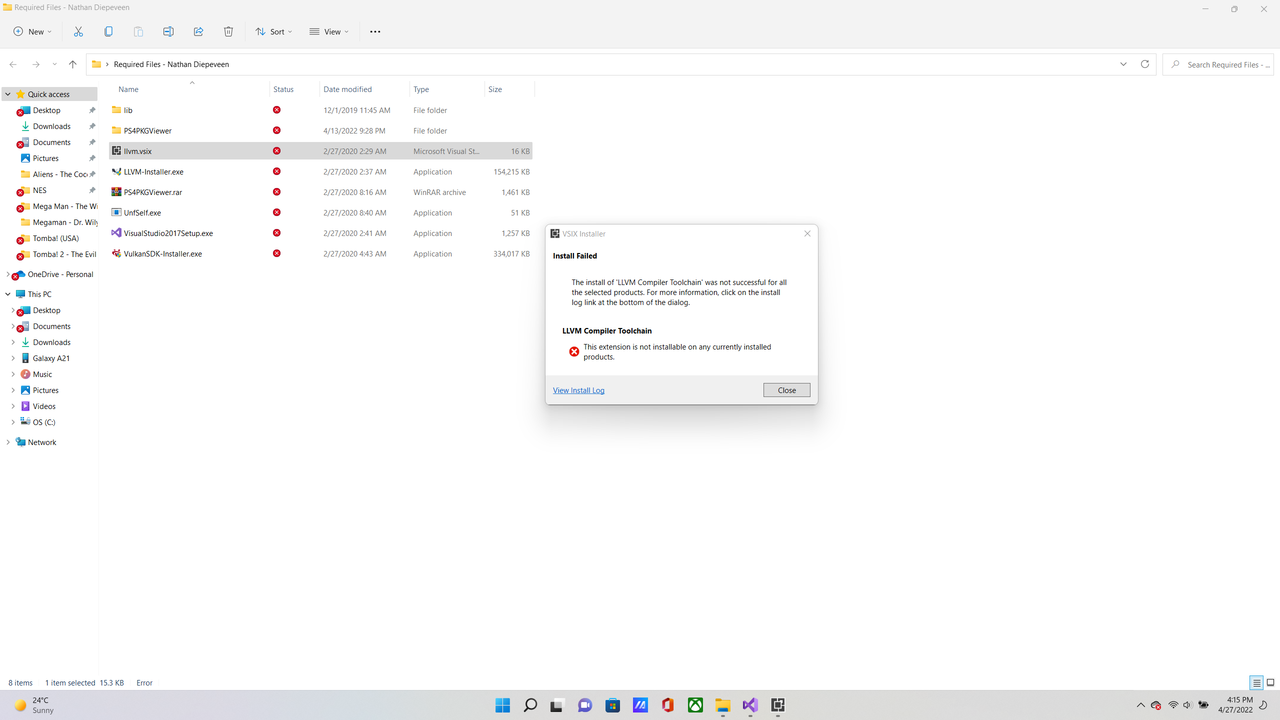This screenshot has width=1280, height=720.
Task: Select the lib folder row
Action: (x=321, y=110)
